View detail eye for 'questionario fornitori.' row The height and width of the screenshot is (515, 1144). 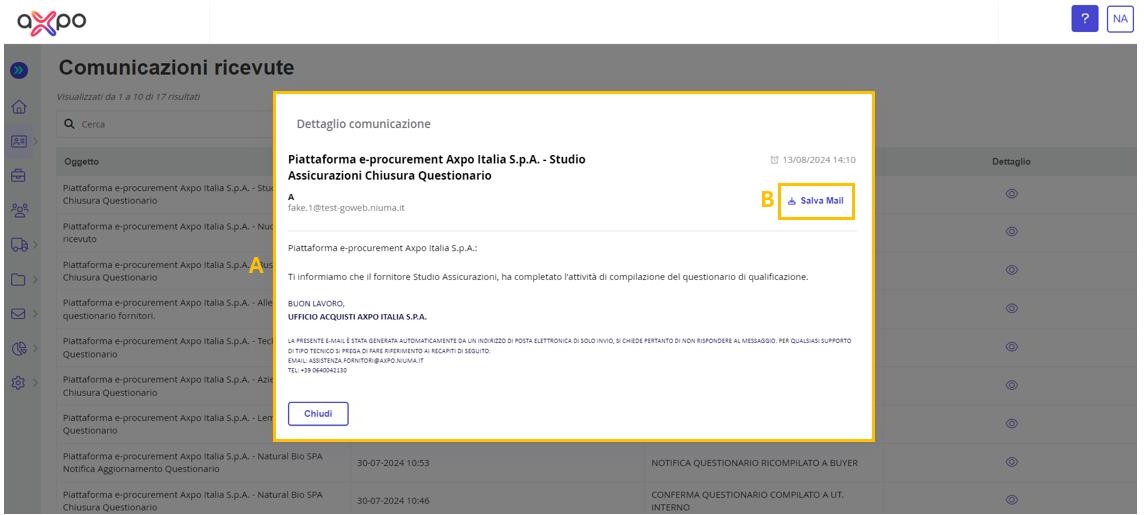tap(1011, 308)
